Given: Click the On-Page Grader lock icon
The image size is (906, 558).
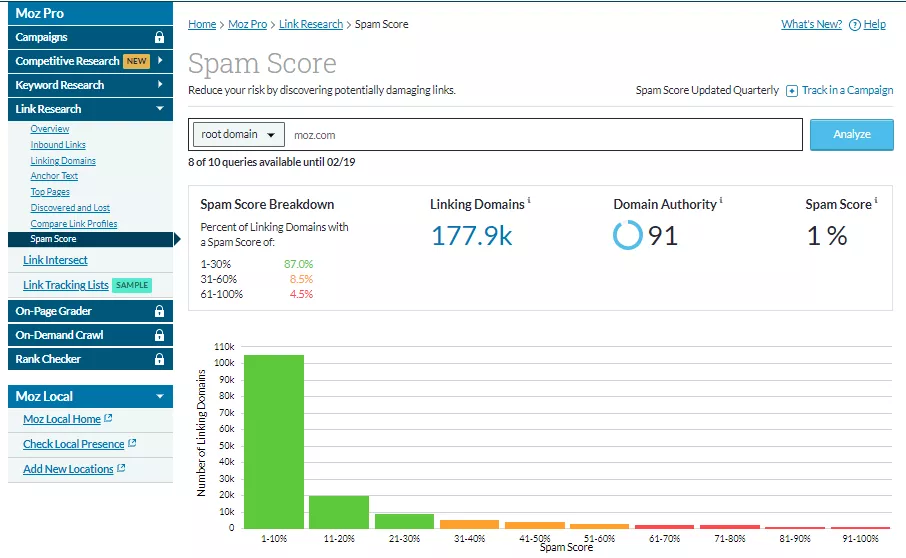Looking at the screenshot, I should coord(159,311).
